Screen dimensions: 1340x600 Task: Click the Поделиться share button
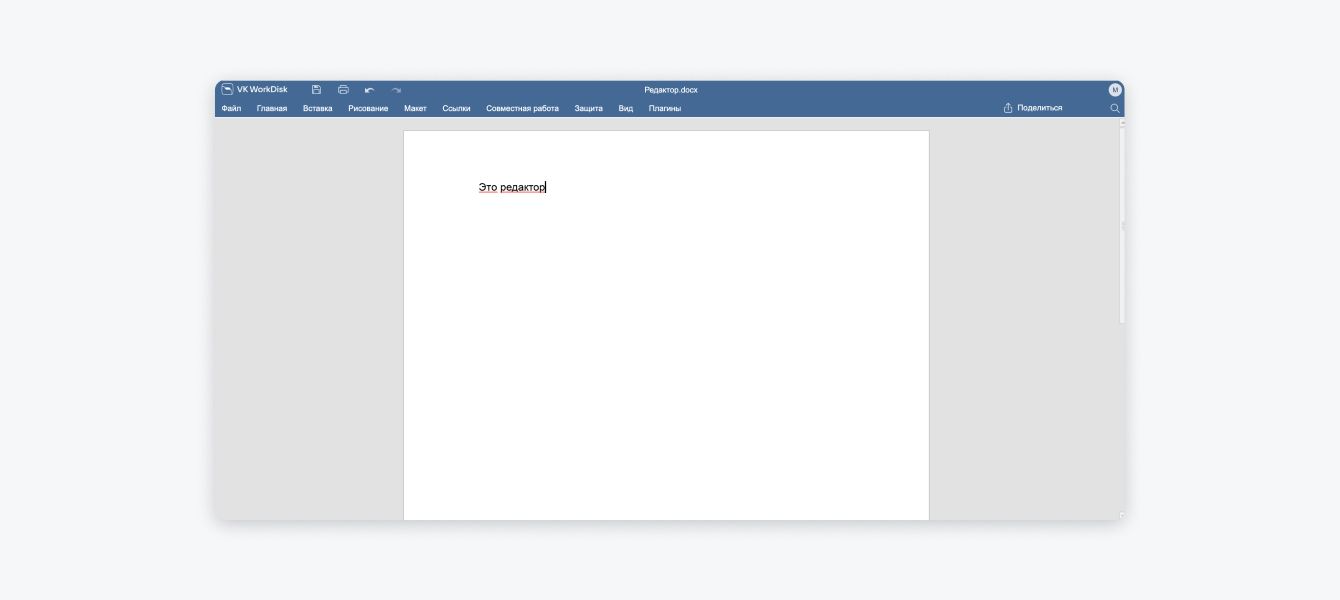[x=1033, y=108]
